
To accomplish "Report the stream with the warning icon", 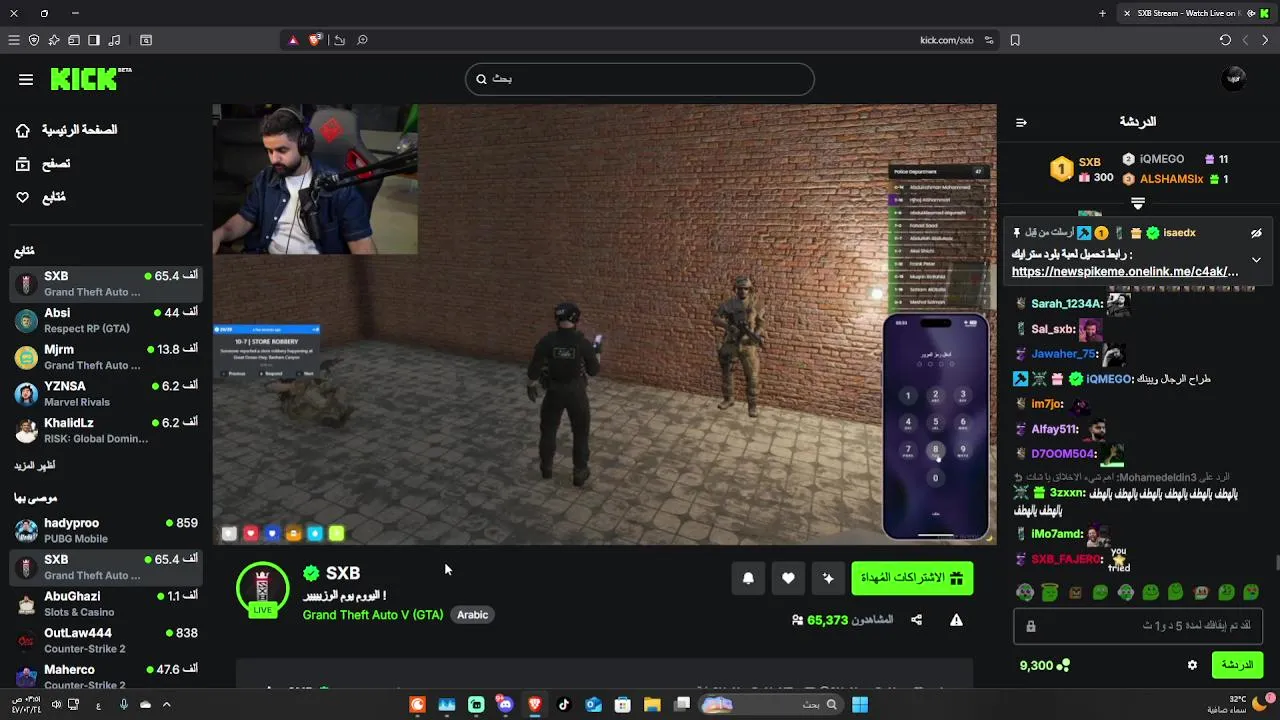I will [956, 620].
